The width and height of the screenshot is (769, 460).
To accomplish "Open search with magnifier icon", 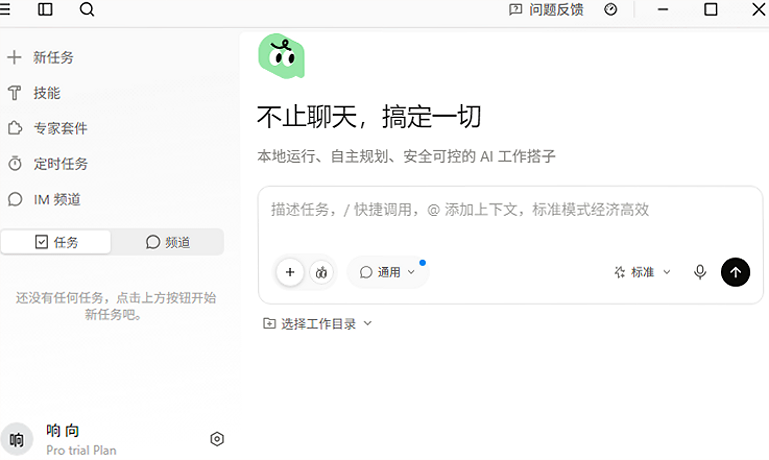I will pos(87,9).
